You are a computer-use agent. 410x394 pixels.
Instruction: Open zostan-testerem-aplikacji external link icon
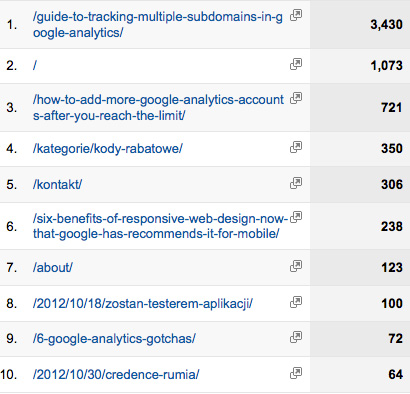[x=296, y=302]
